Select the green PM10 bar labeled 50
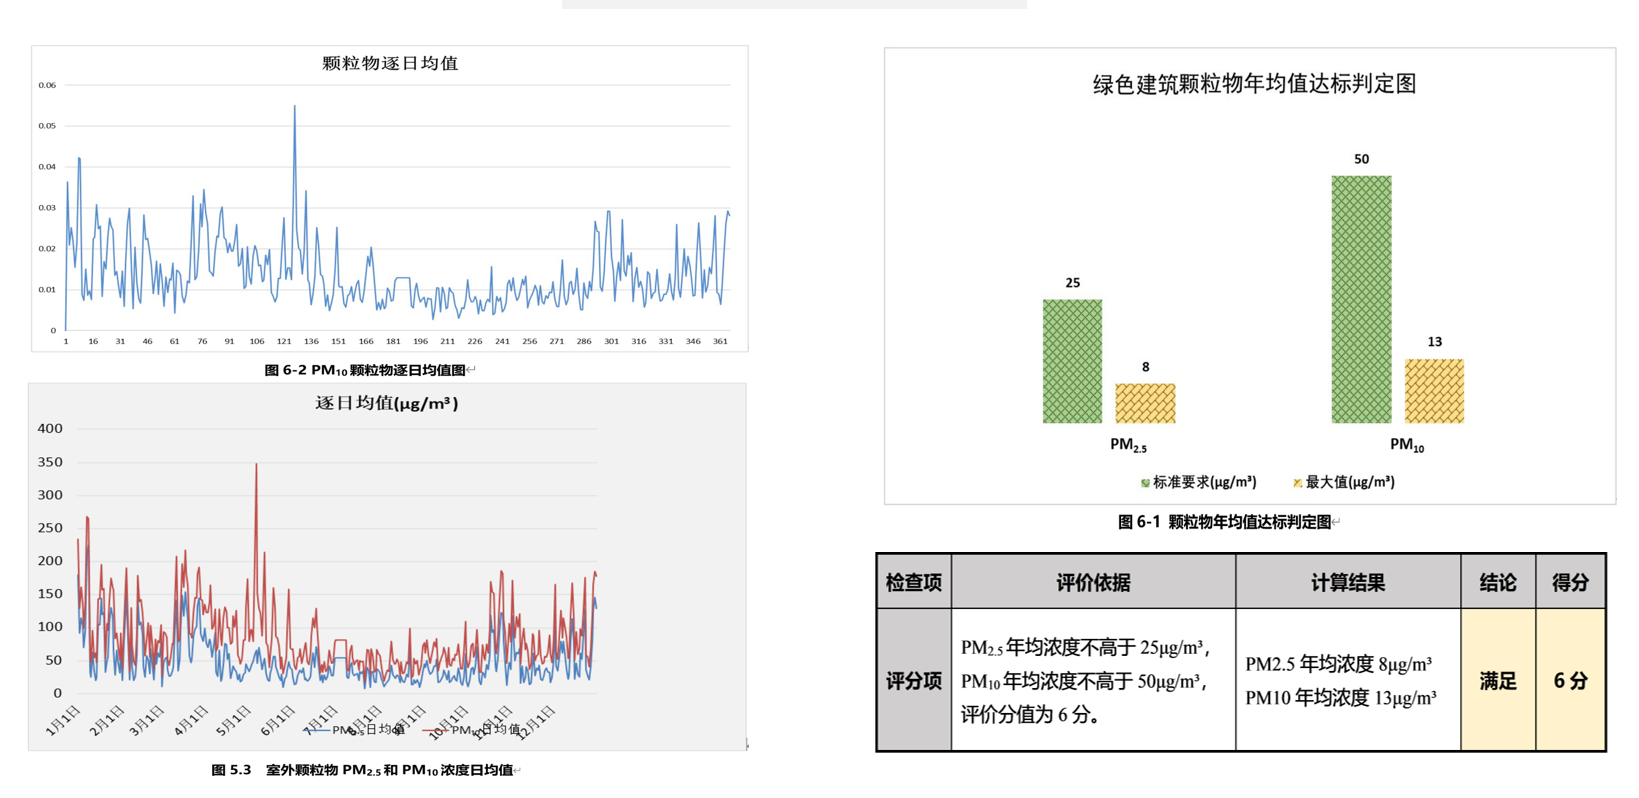Viewport: 1639px width, 798px height. coord(1361,299)
